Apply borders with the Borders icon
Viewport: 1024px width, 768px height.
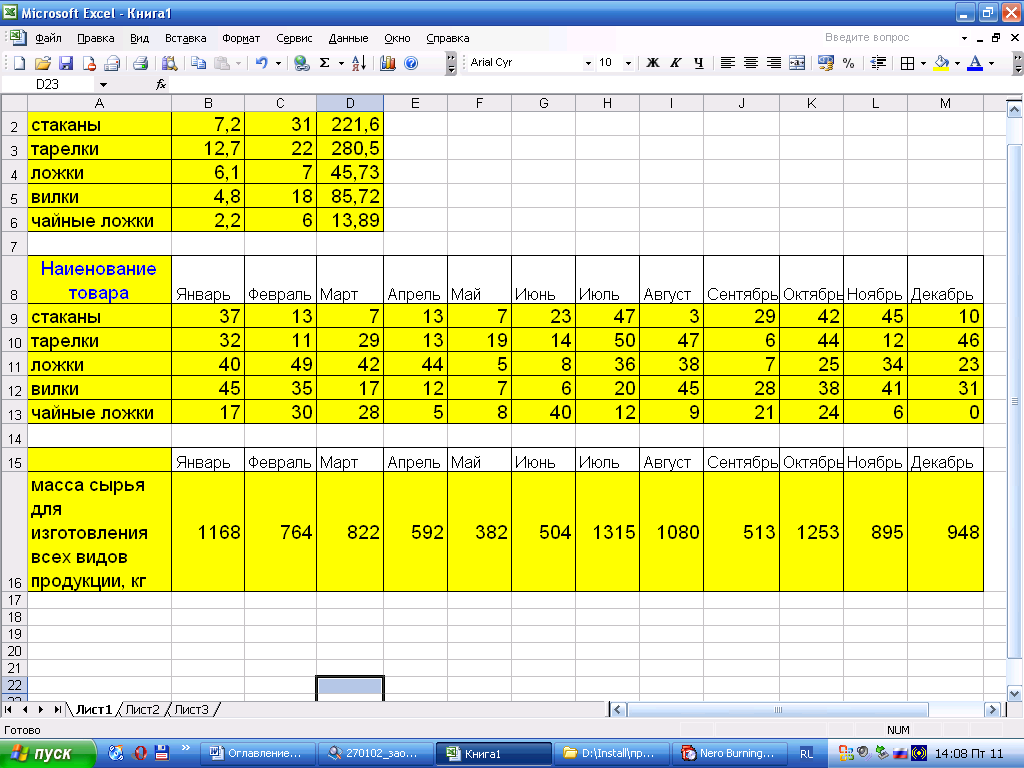tap(907, 63)
